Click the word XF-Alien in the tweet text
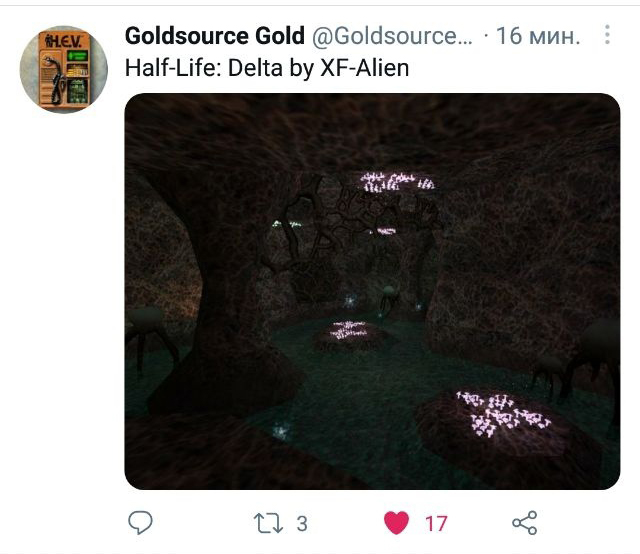The image size is (640, 554). point(364,68)
